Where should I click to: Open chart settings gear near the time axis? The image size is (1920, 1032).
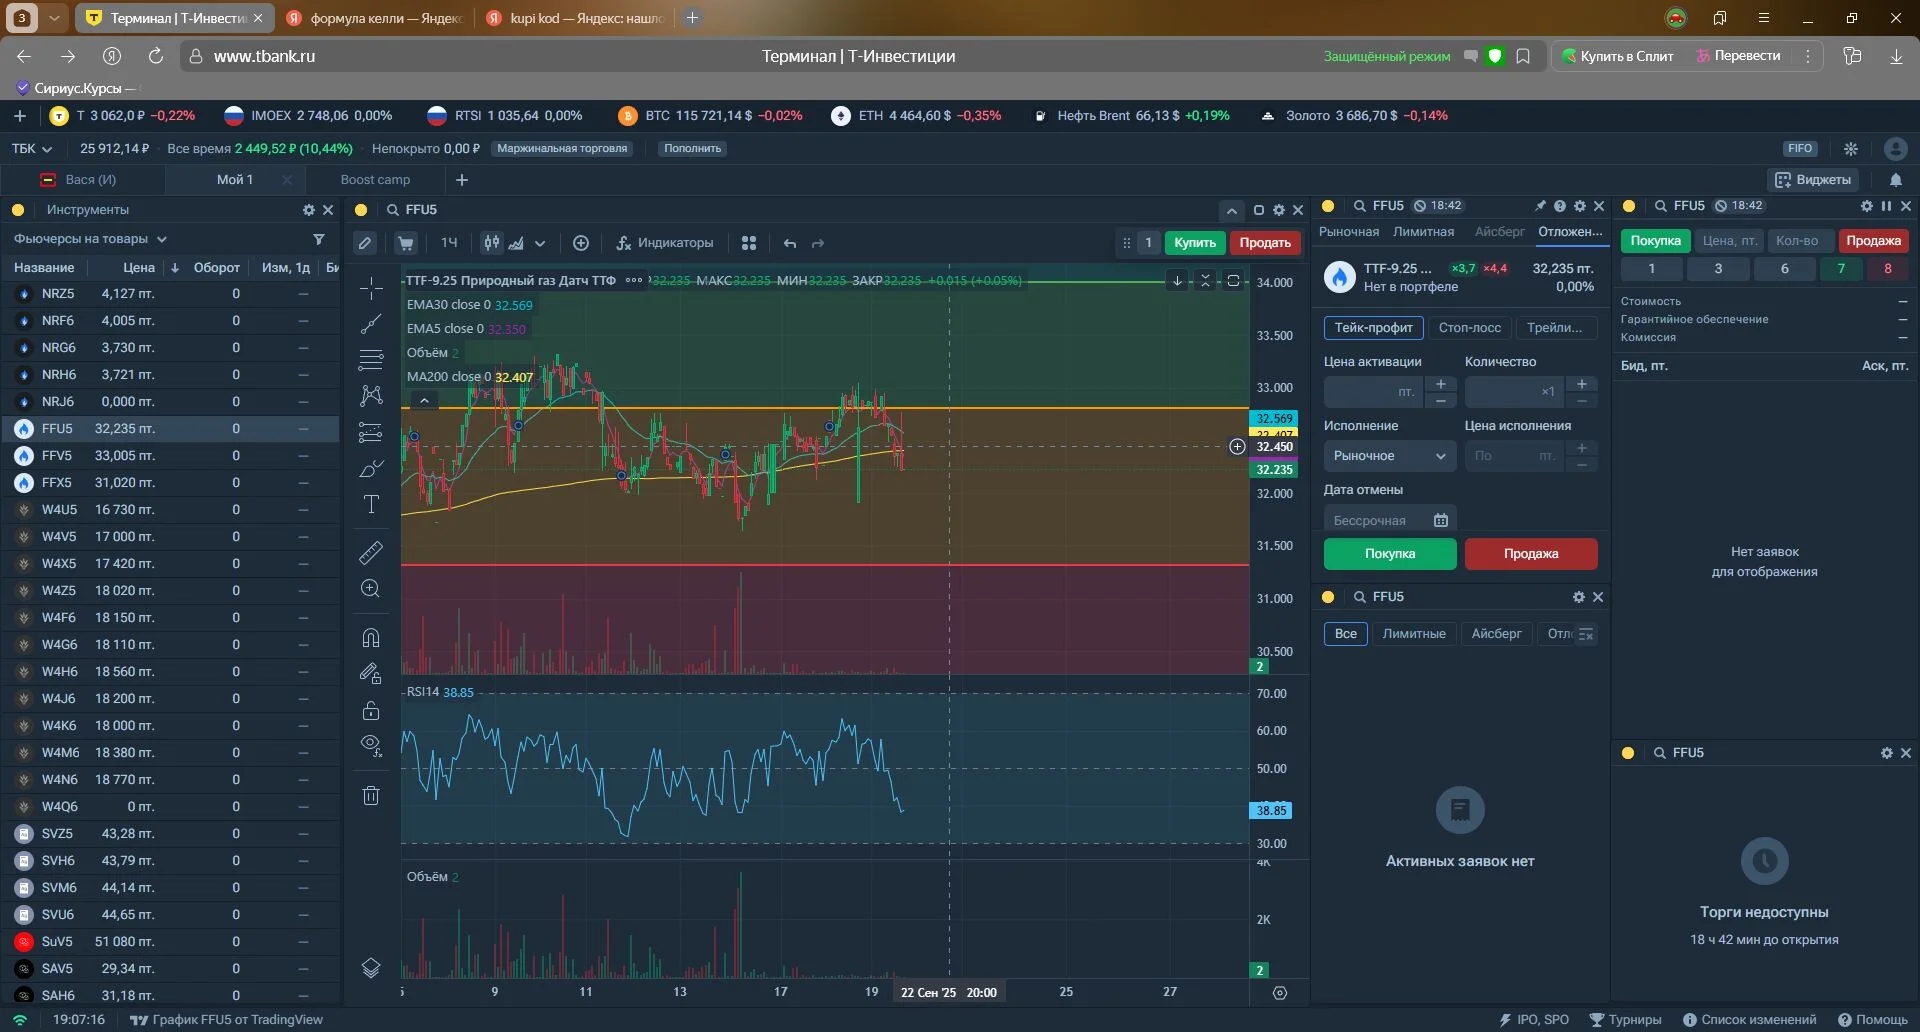pyautogui.click(x=1279, y=993)
